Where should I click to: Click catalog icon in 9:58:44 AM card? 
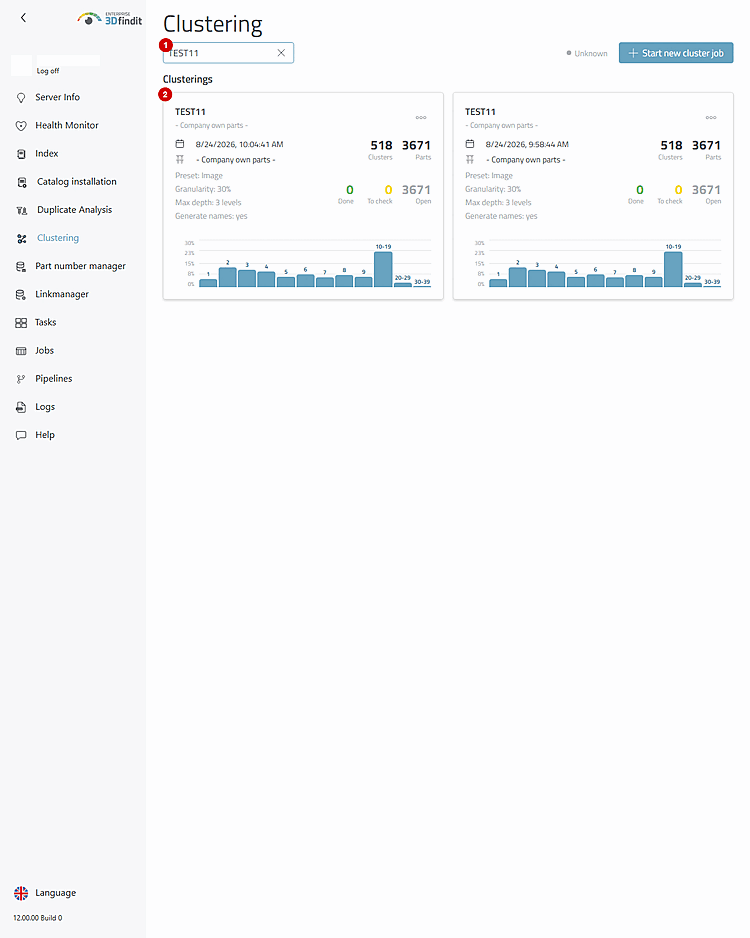coord(469,160)
